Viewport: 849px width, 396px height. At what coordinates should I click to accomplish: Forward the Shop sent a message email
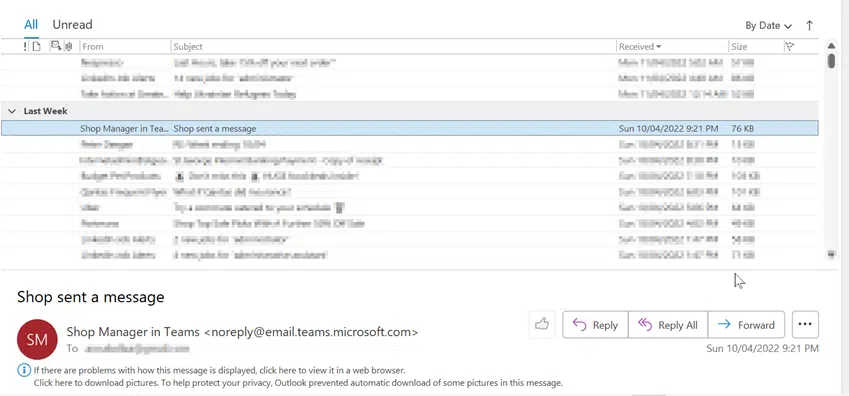pyautogui.click(x=746, y=324)
